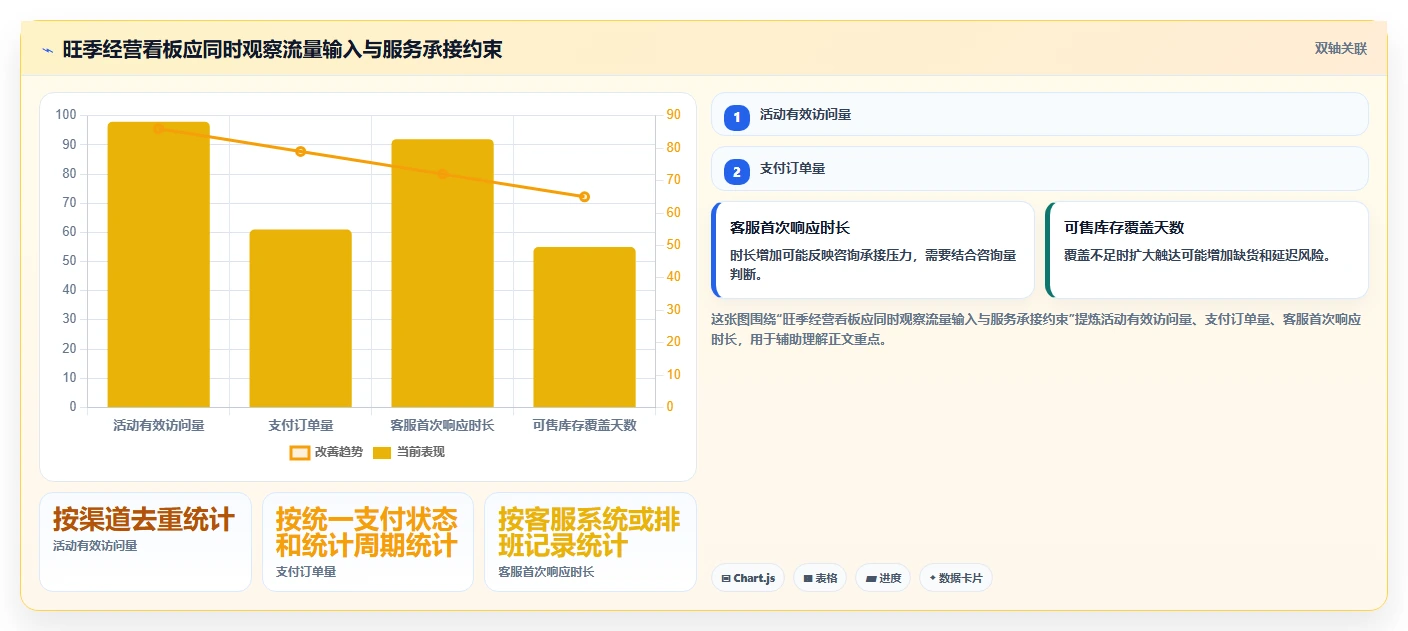Toggle the 当前表现 legend entry
1408x631 pixels.
tap(409, 452)
